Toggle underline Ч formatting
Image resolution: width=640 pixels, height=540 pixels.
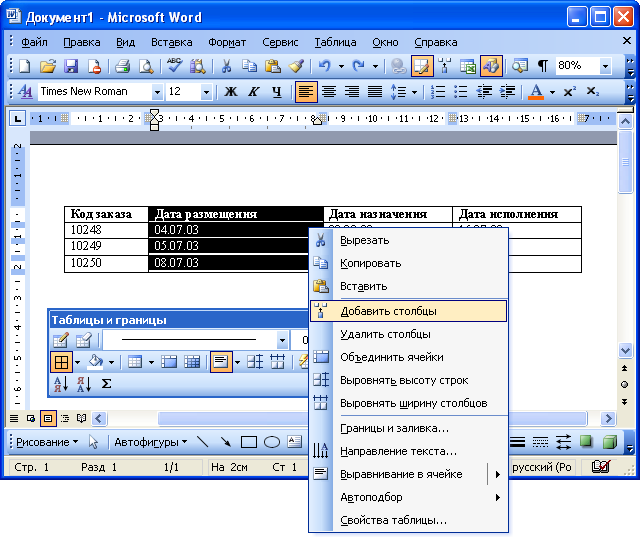tap(277, 92)
